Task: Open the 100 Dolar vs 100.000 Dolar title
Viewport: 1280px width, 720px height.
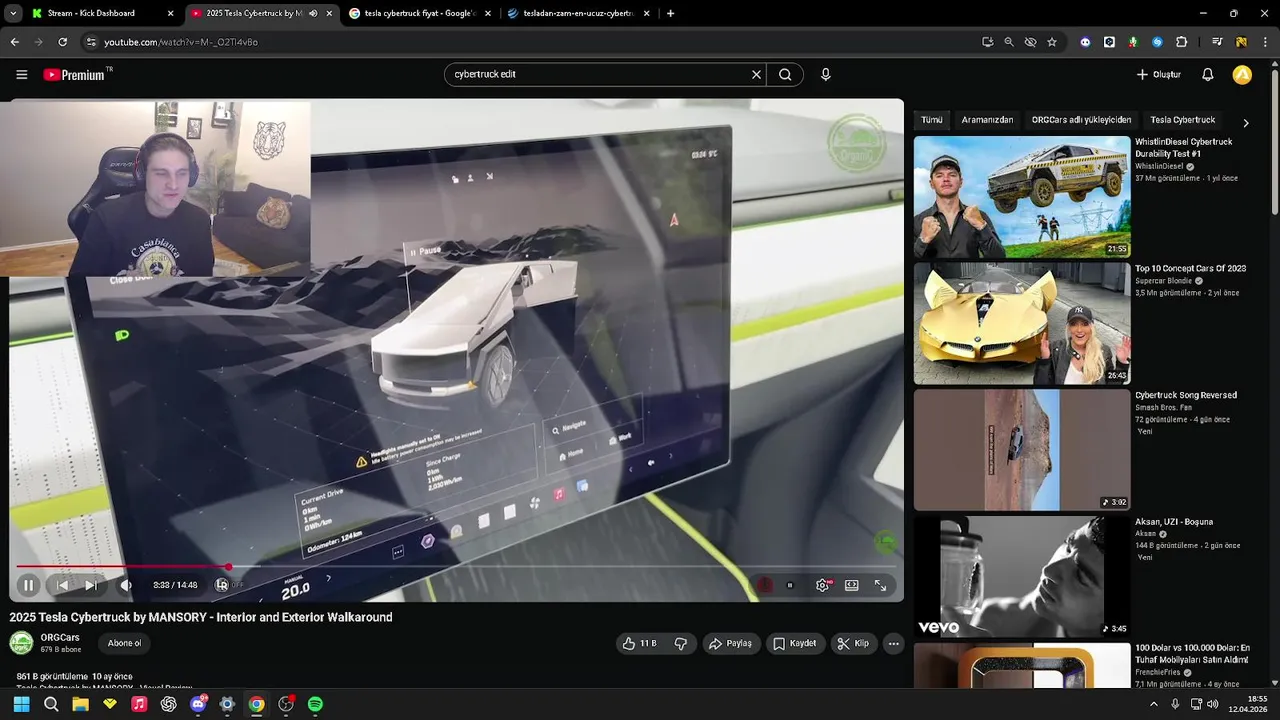Action: [1192, 654]
